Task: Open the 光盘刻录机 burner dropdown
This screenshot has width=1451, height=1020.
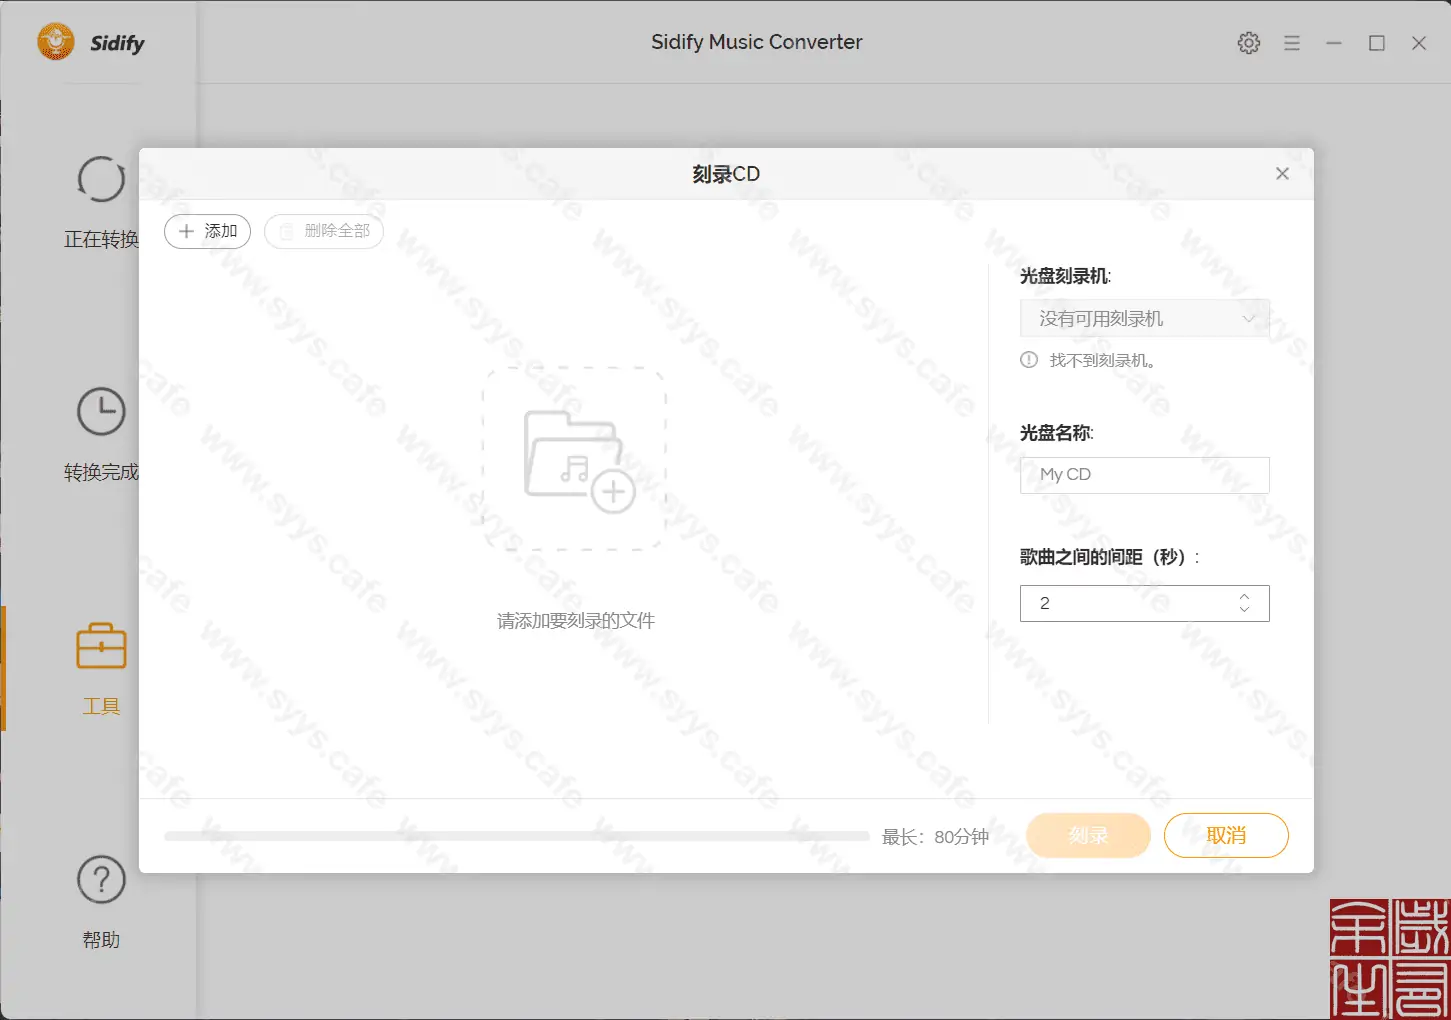Action: [x=1144, y=317]
